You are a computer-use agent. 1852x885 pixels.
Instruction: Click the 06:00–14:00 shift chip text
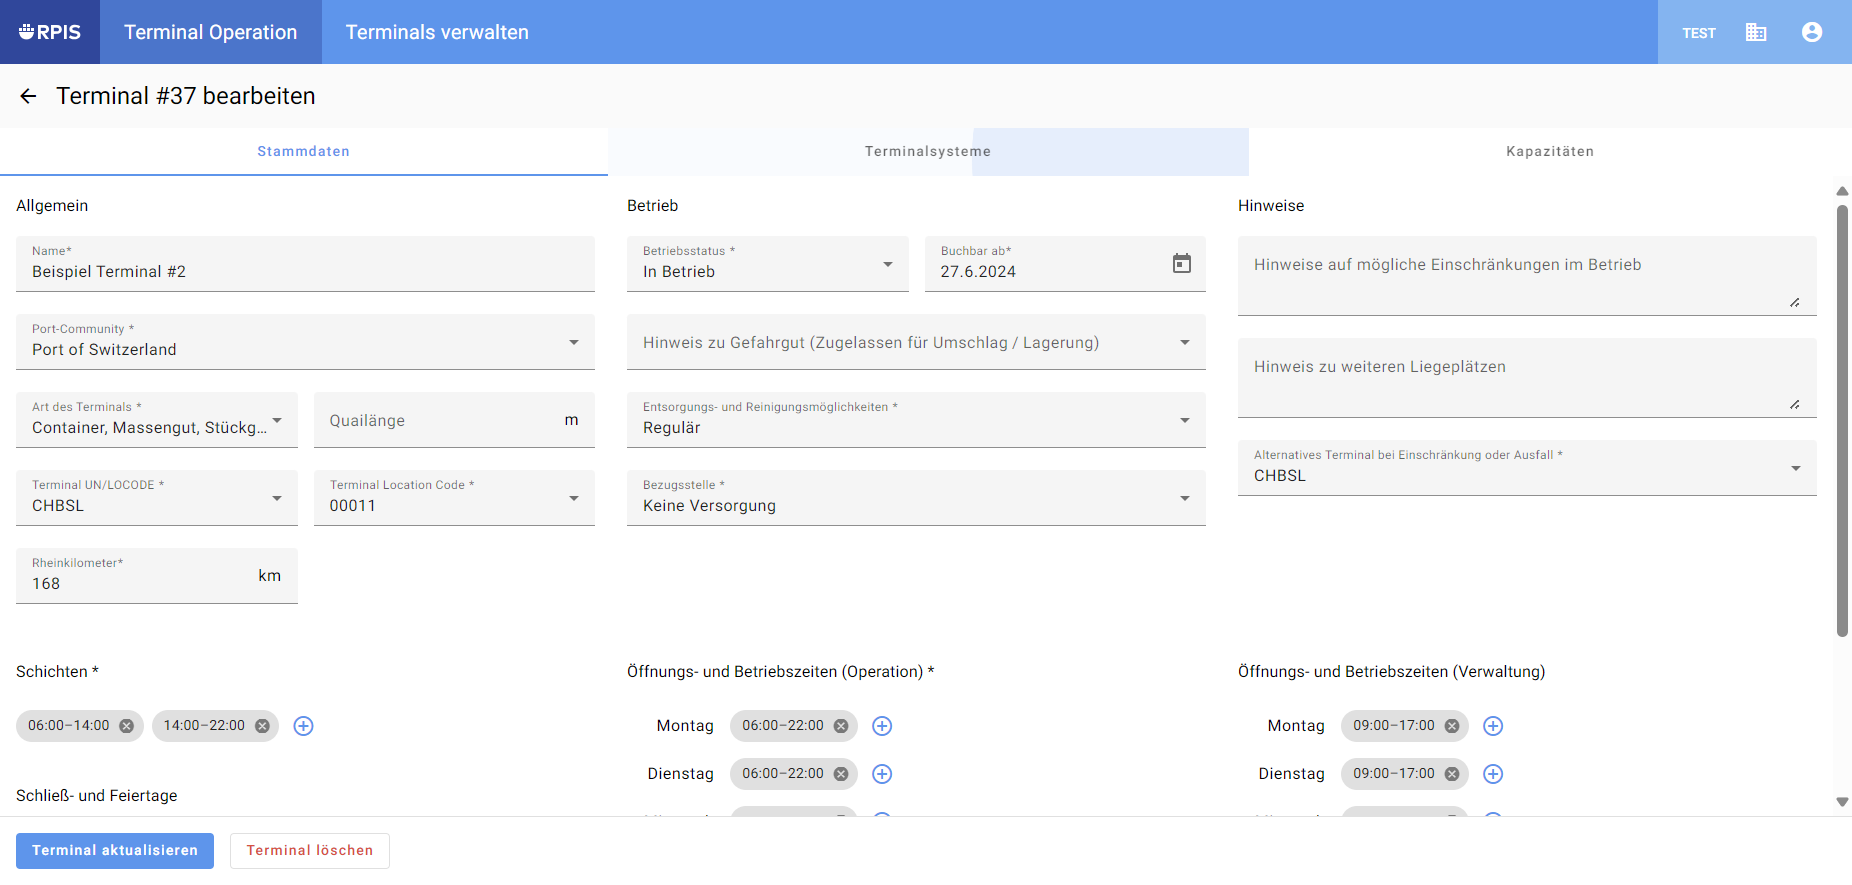(x=69, y=726)
